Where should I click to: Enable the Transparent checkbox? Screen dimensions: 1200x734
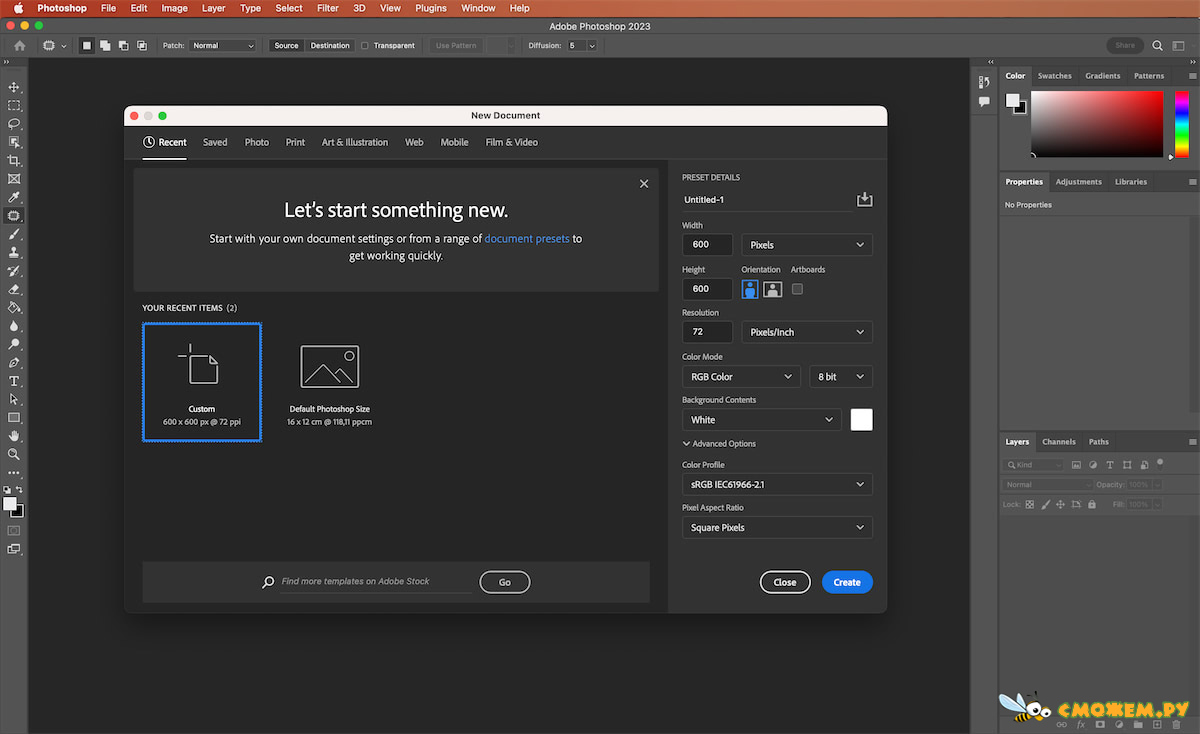[365, 45]
